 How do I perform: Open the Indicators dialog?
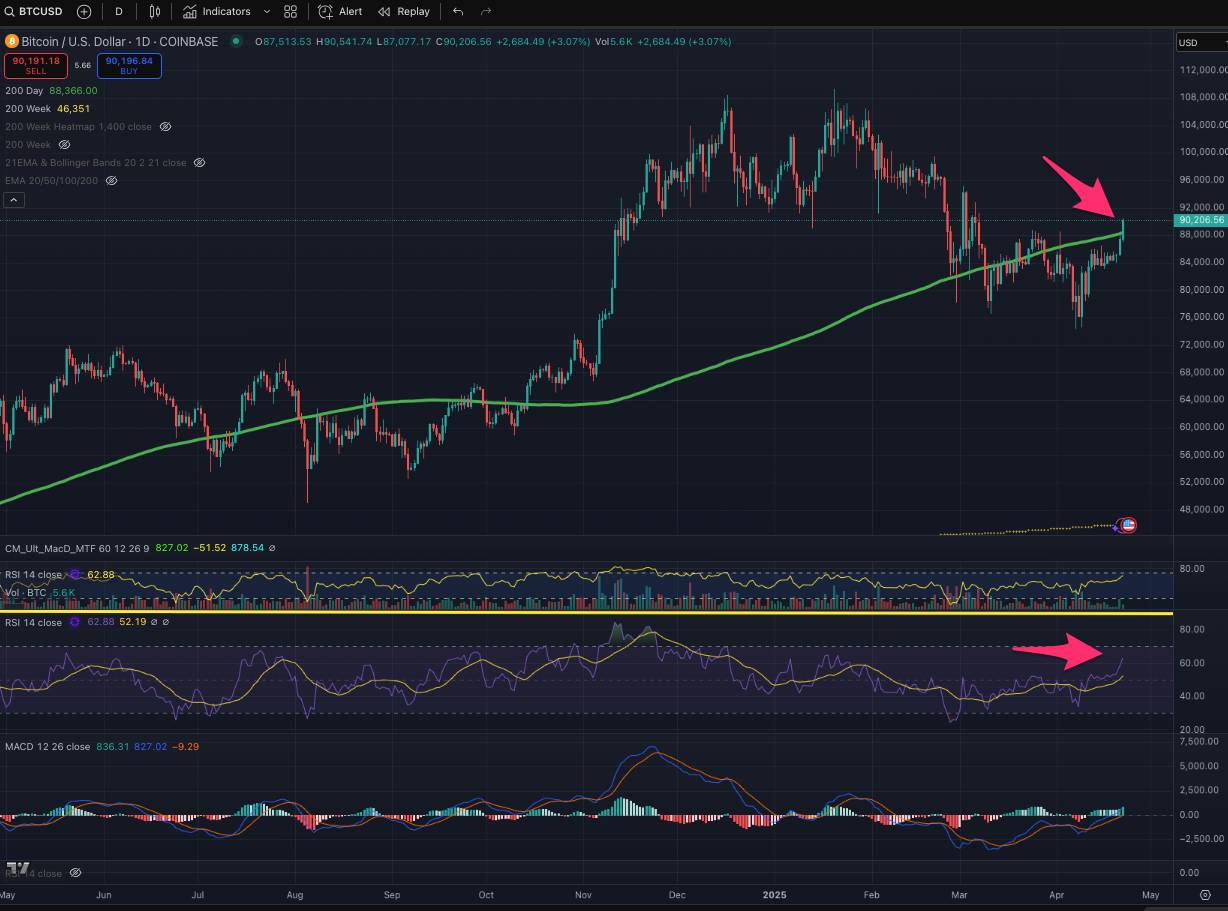217,11
